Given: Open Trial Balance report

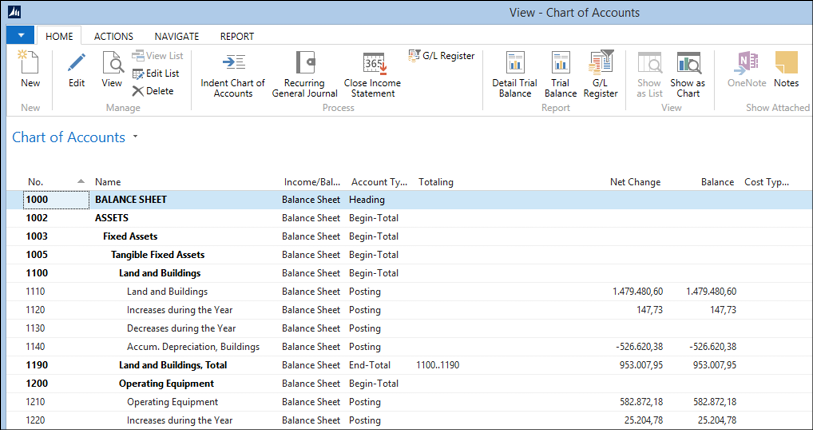Looking at the screenshot, I should 560,75.
